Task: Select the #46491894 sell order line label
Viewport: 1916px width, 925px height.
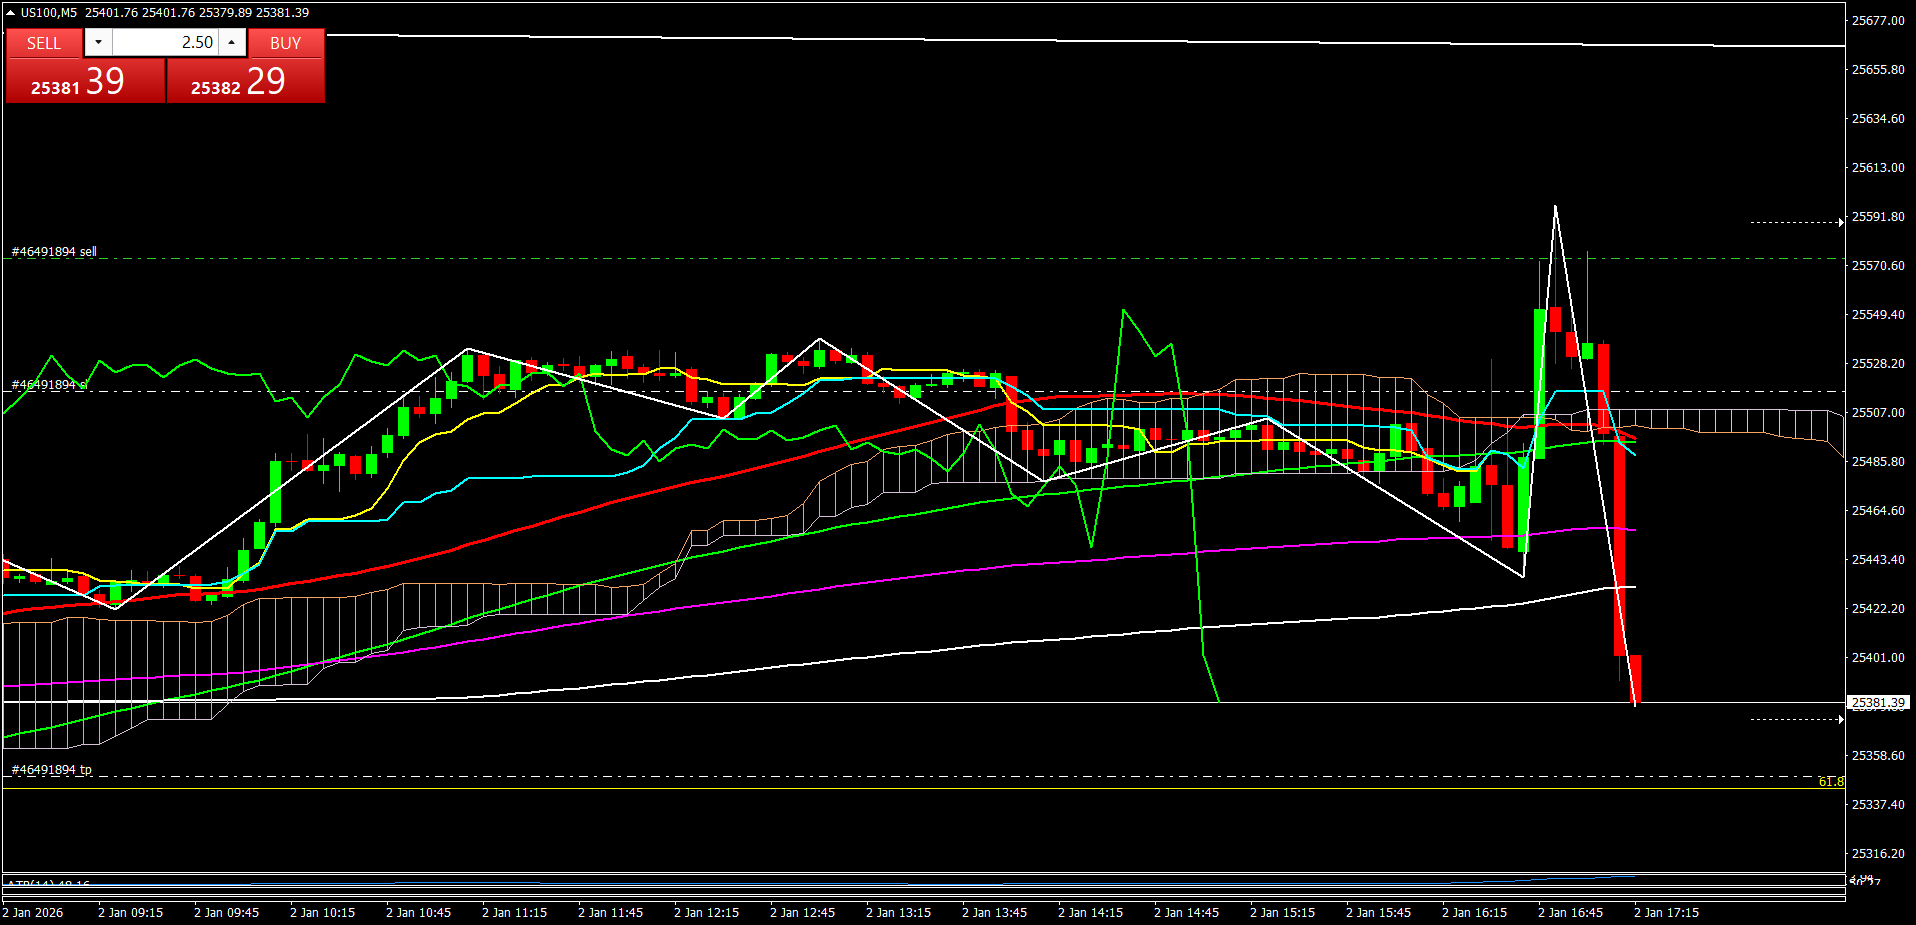Action: (x=54, y=252)
